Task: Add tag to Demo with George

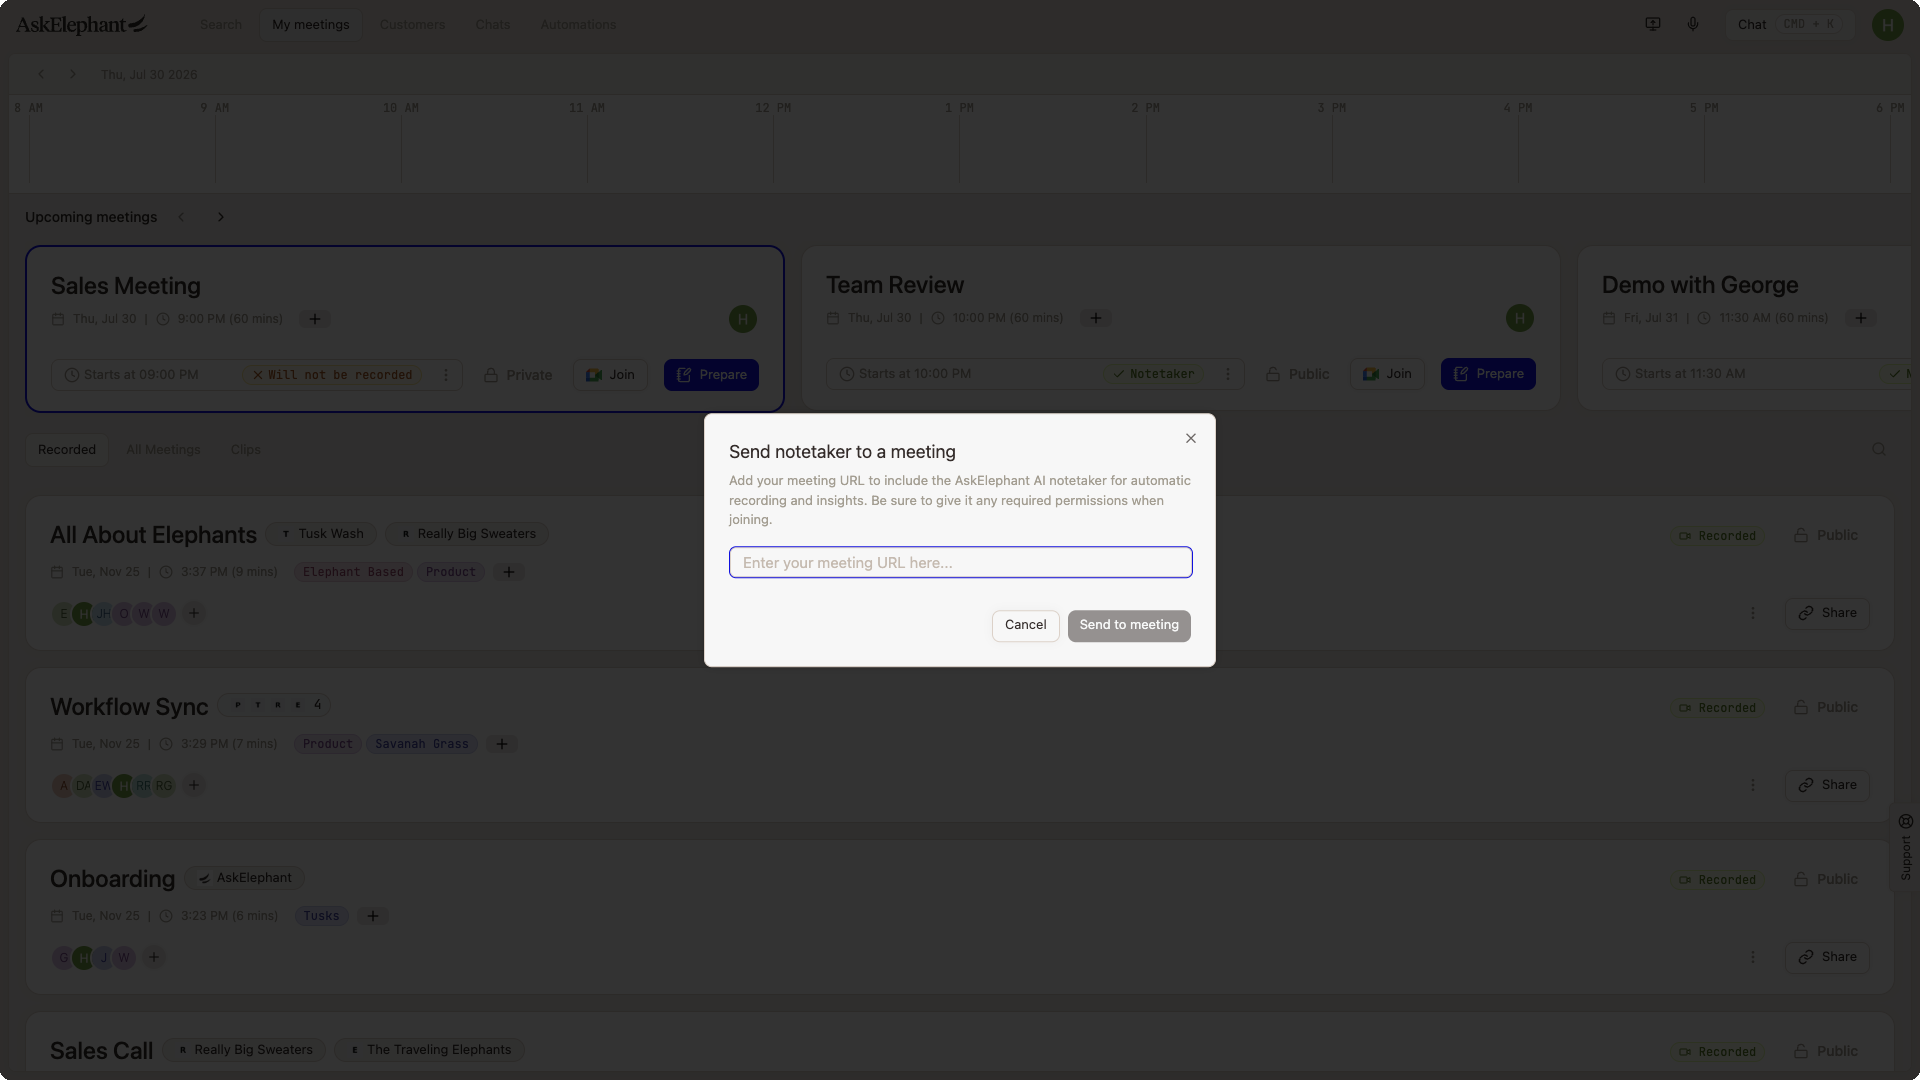Action: [1861, 318]
